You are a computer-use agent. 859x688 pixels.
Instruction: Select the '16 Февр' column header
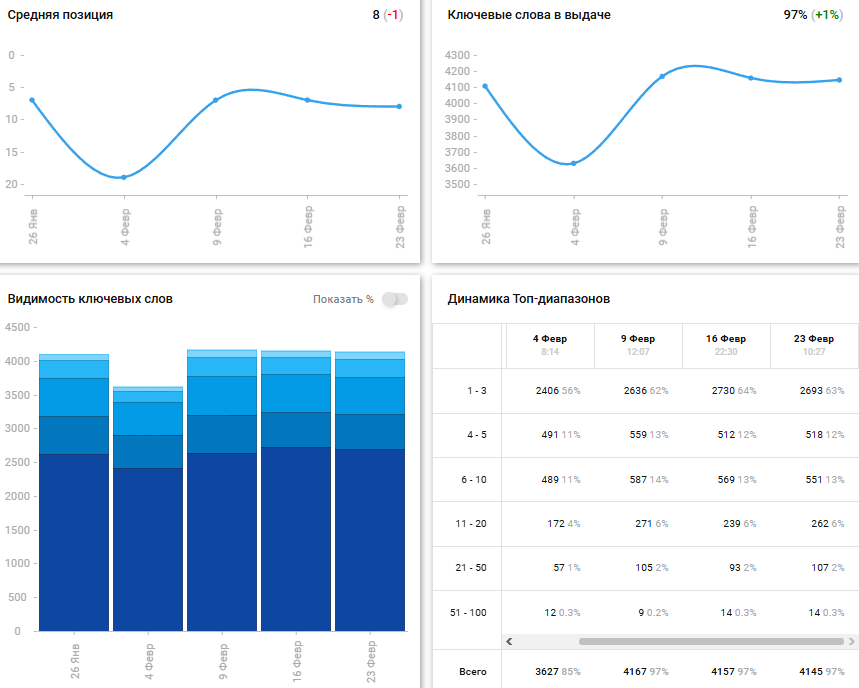(726, 345)
